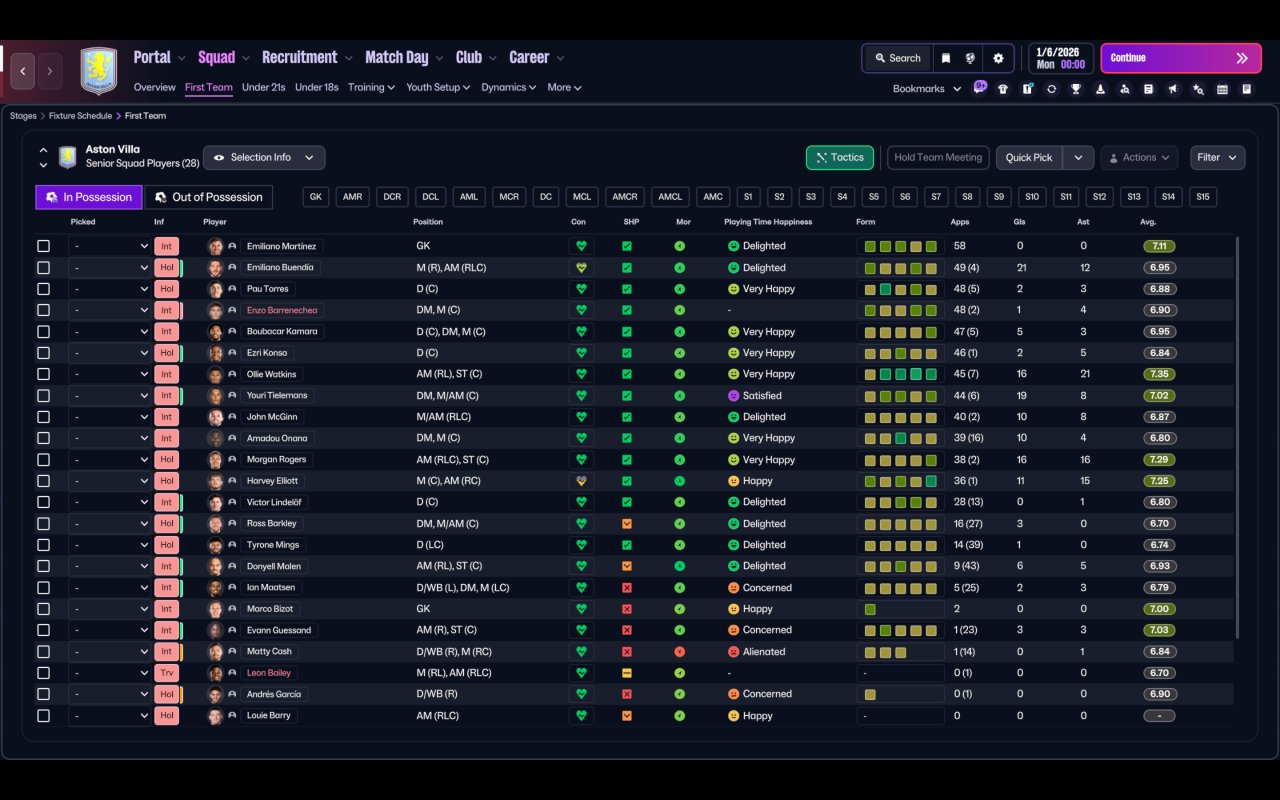Viewport: 1280px width, 800px height.
Task: Click the Continue button
Action: click(1181, 58)
